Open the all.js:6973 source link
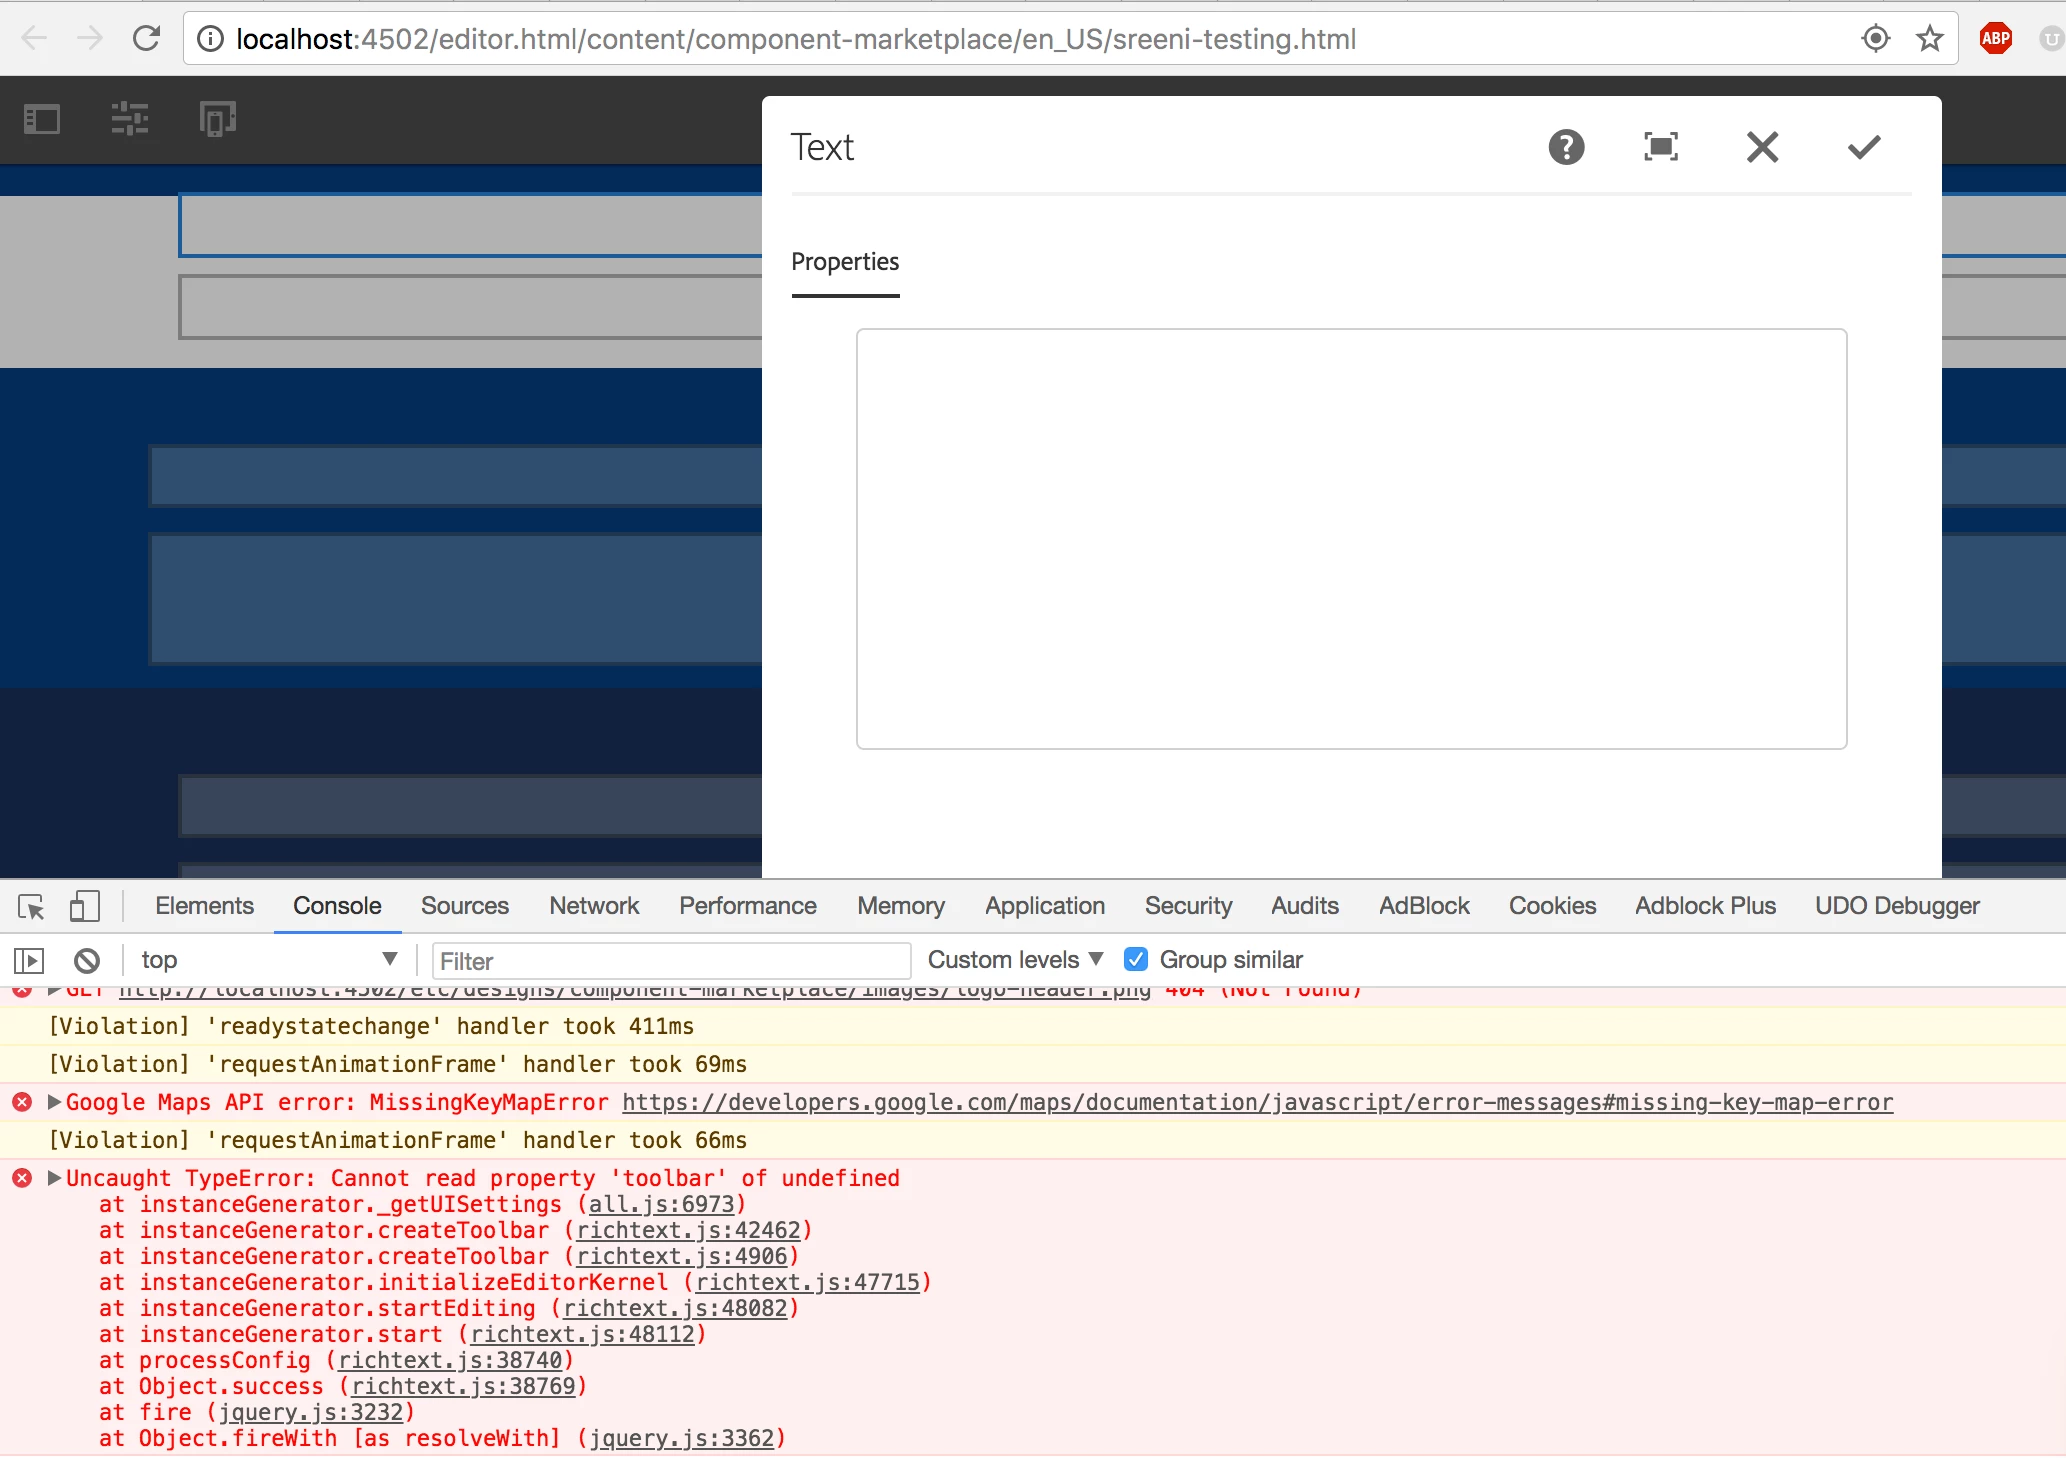The height and width of the screenshot is (1458, 2066). click(x=661, y=1205)
